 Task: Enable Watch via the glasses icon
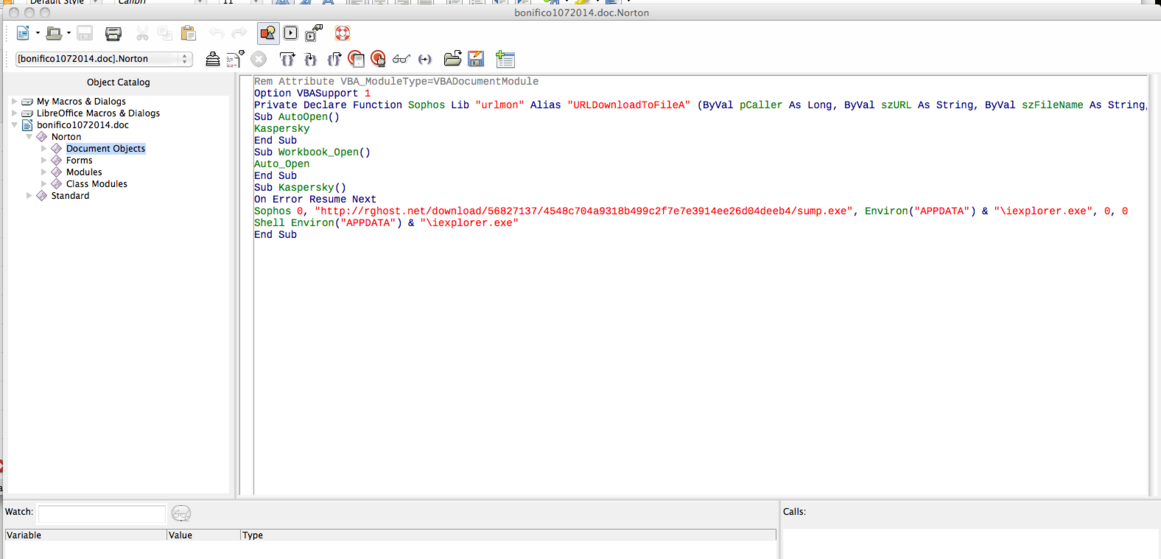pos(401,59)
